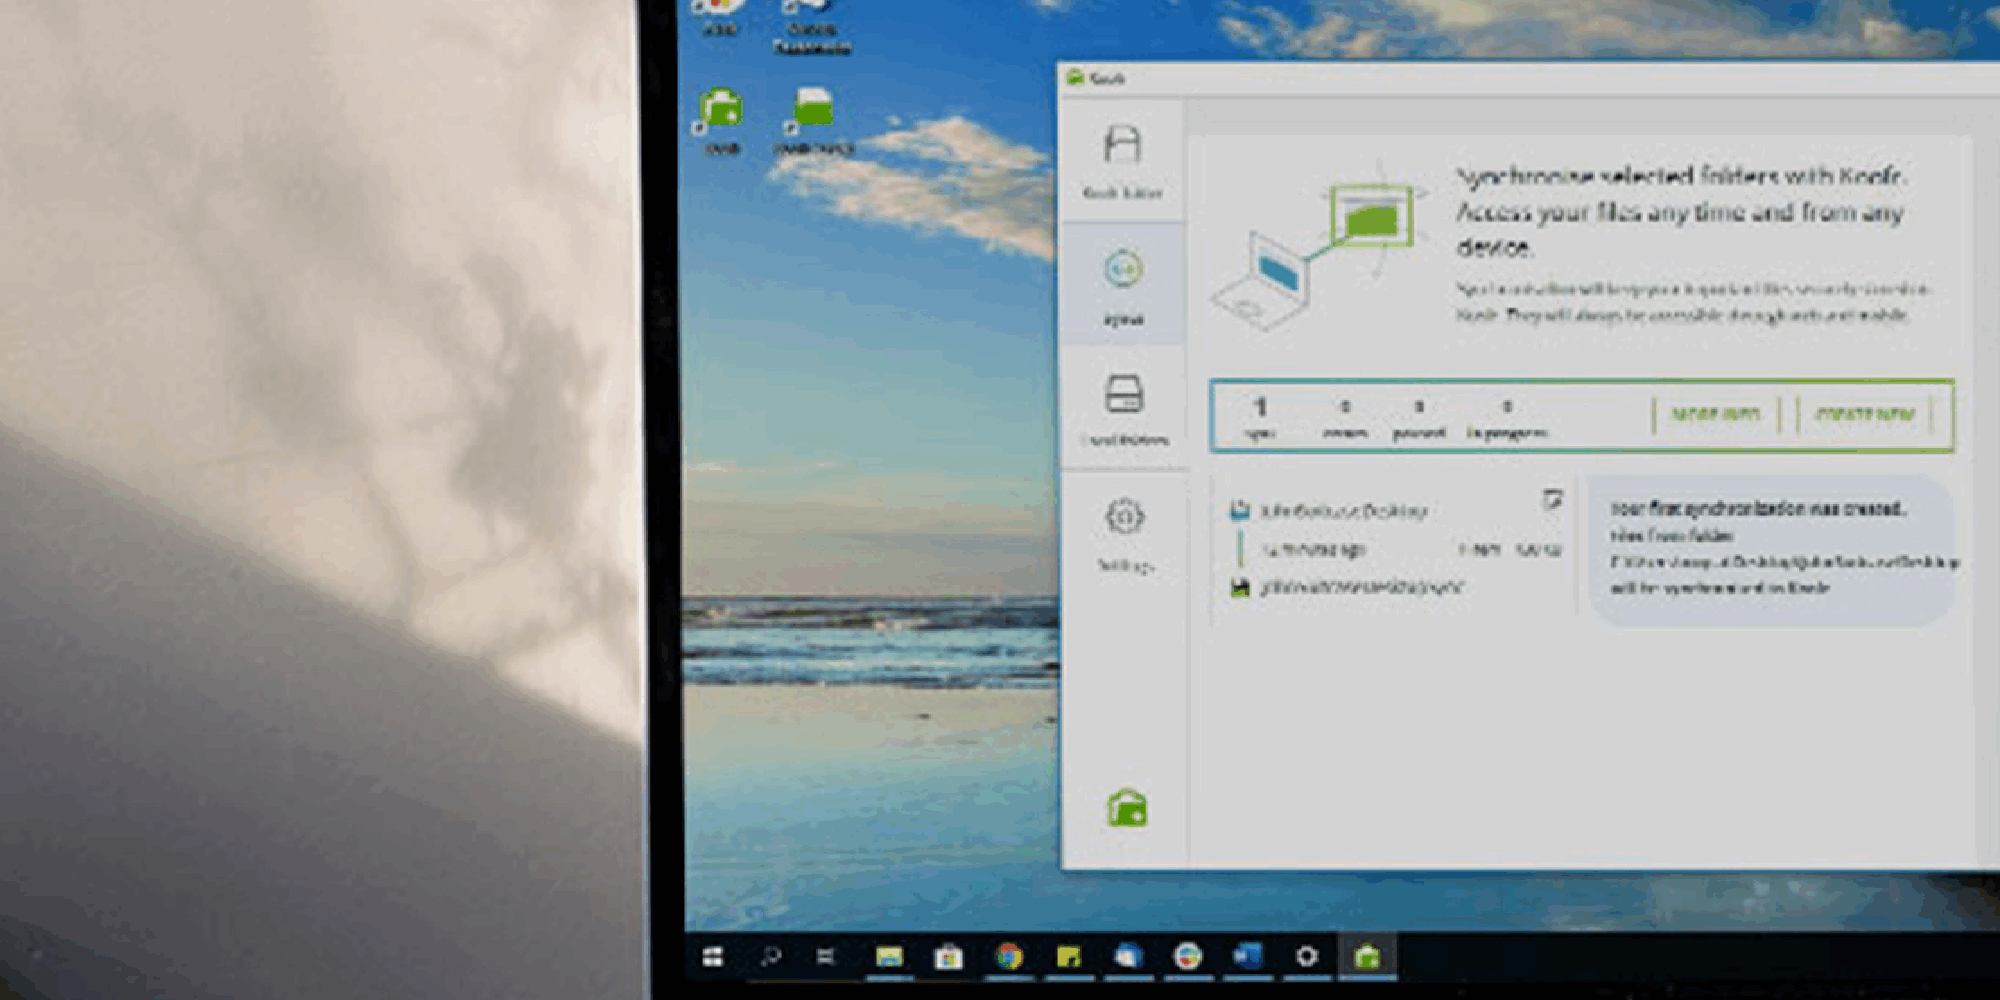Screen dimensions: 2000x1000
Task: Open Settings gear in the Koofr sidebar
Action: point(1125,532)
